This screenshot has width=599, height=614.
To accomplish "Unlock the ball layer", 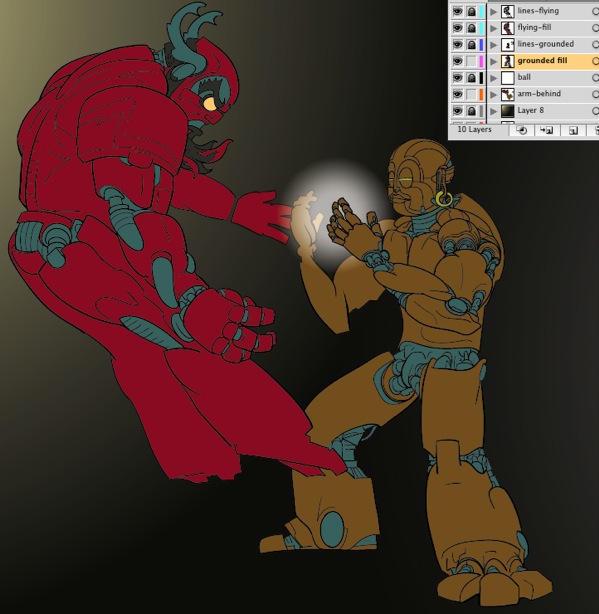I will pos(471,78).
